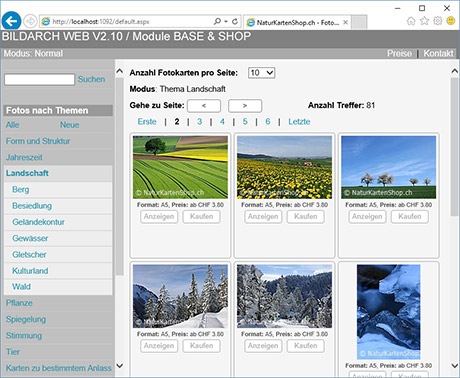Open the Tier theme

[13, 352]
